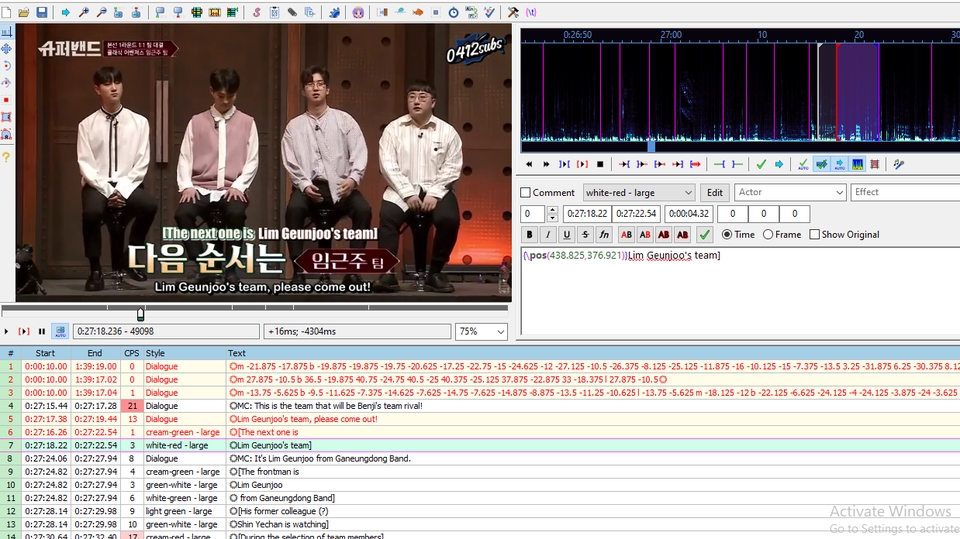Image resolution: width=960 pixels, height=539 pixels.
Task: Zoom video out with magnifier minus
Action: pyautogui.click(x=102, y=12)
